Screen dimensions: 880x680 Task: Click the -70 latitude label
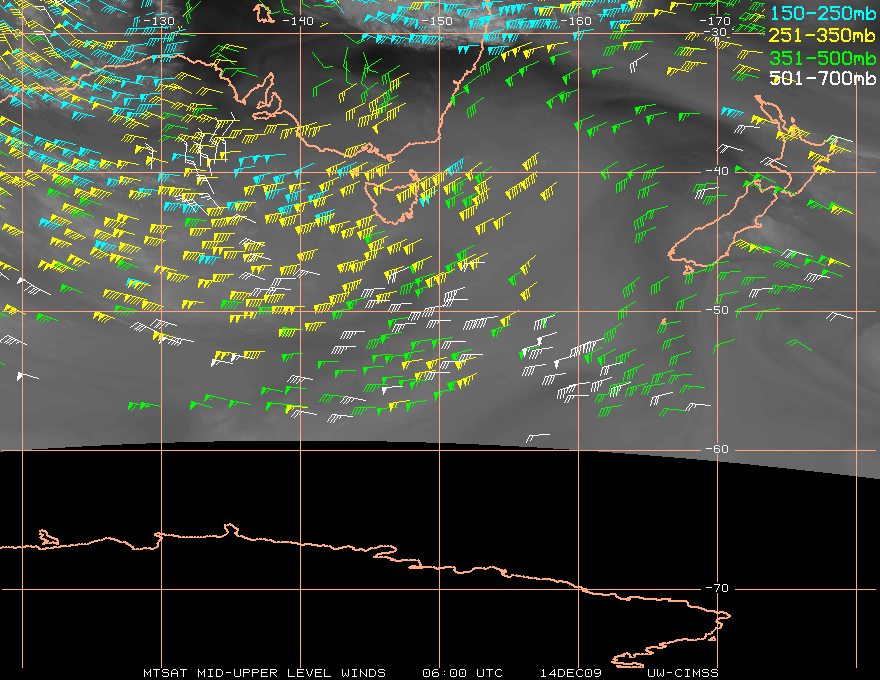pyautogui.click(x=716, y=588)
